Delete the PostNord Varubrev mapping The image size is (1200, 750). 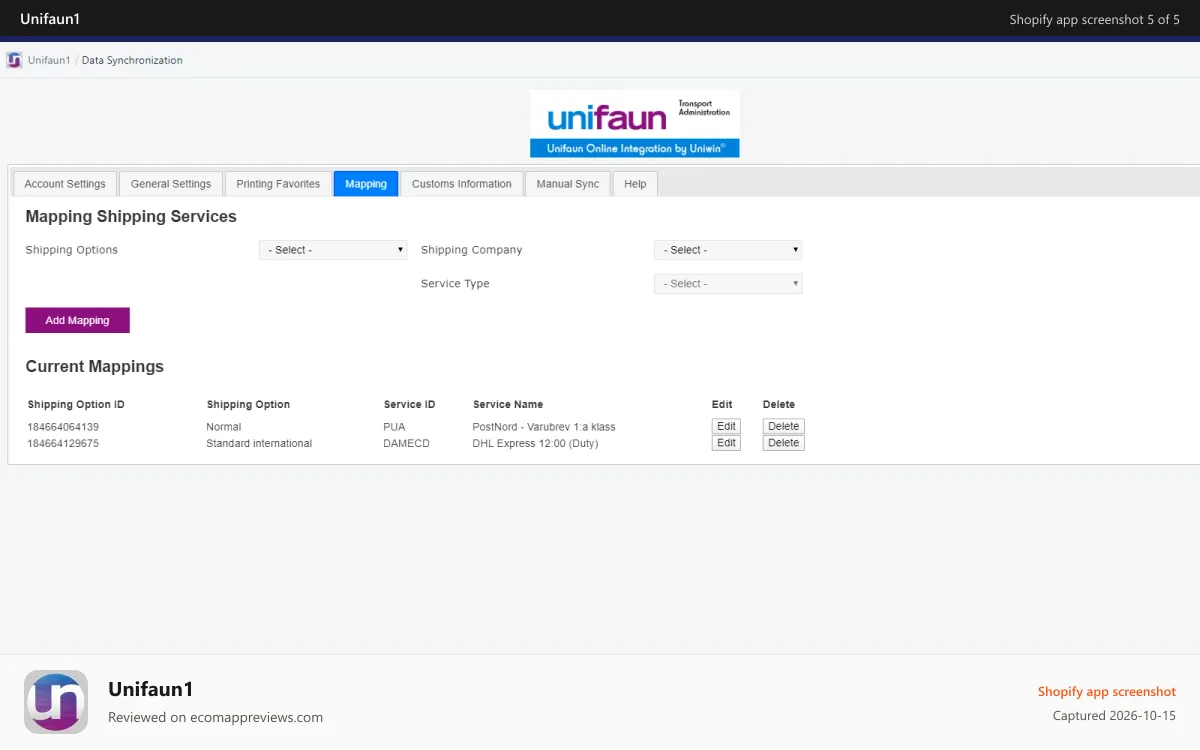[783, 426]
